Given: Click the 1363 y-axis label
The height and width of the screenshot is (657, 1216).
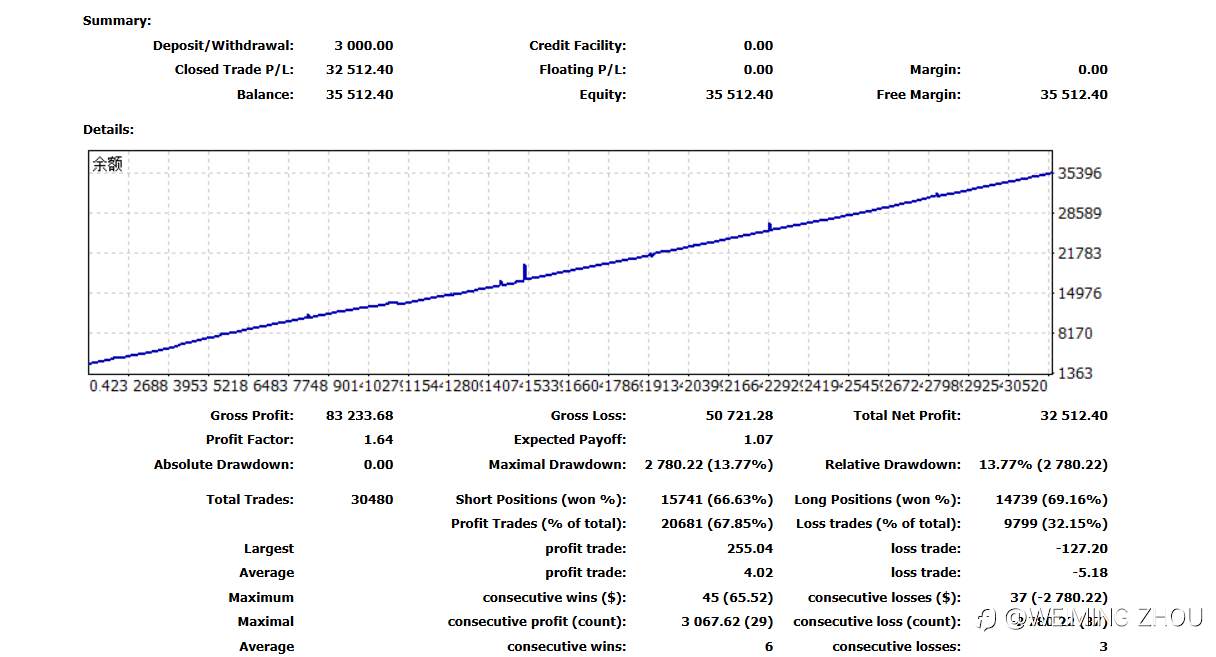Looking at the screenshot, I should (x=1075, y=373).
